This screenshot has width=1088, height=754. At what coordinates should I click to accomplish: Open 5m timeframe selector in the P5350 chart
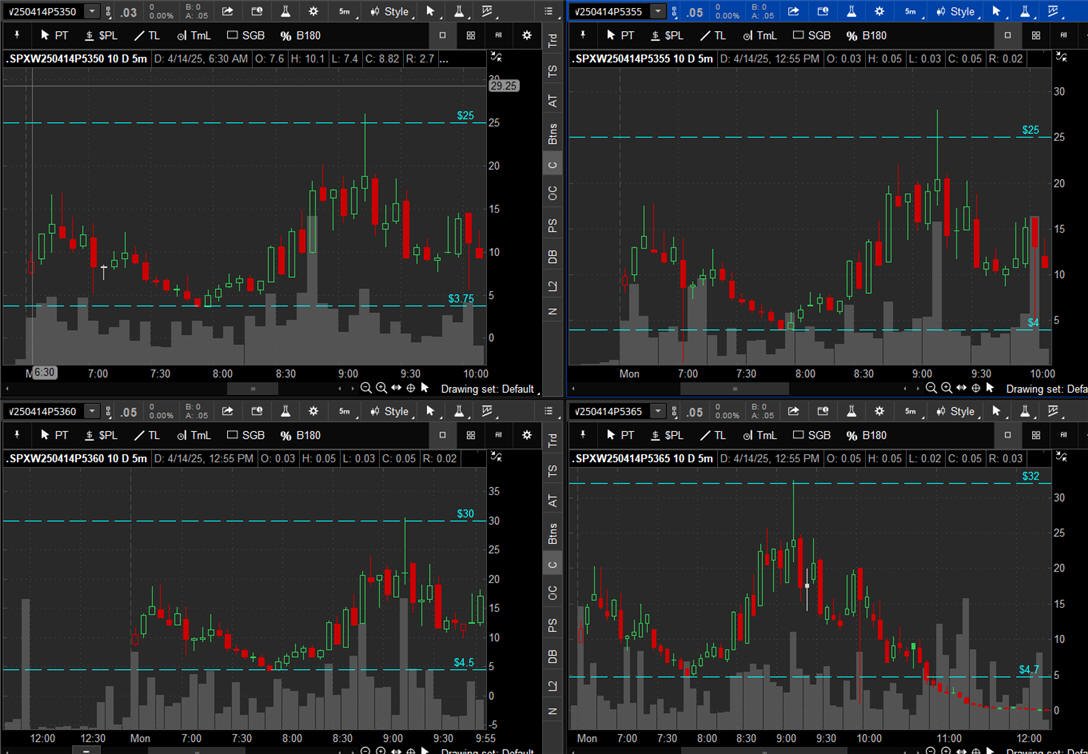(345, 12)
